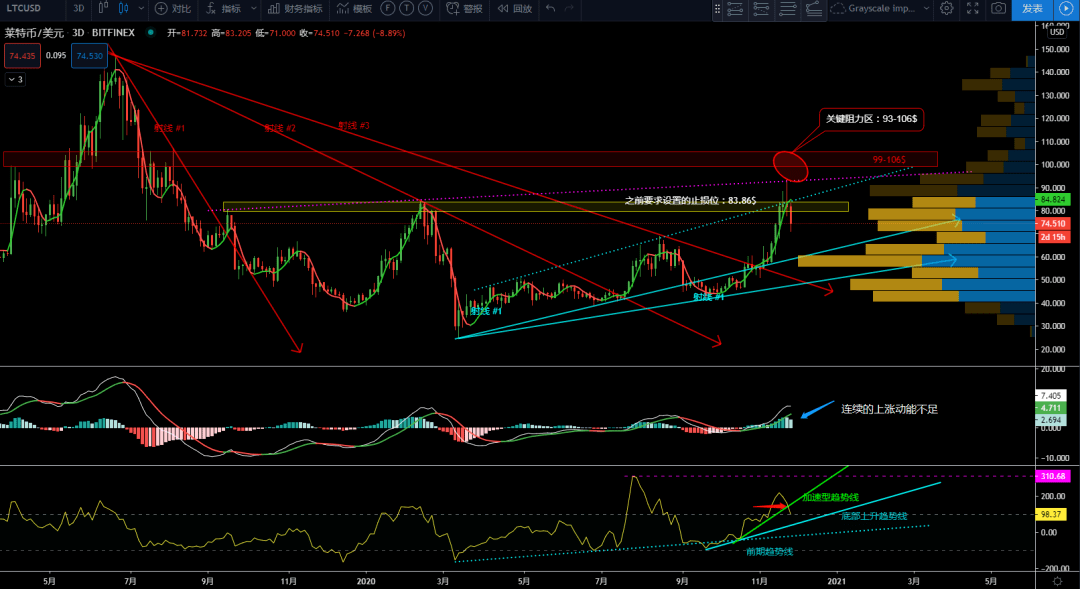Start 回放 bar replay mode
Image resolution: width=1080 pixels, height=589 pixels.
click(x=515, y=9)
